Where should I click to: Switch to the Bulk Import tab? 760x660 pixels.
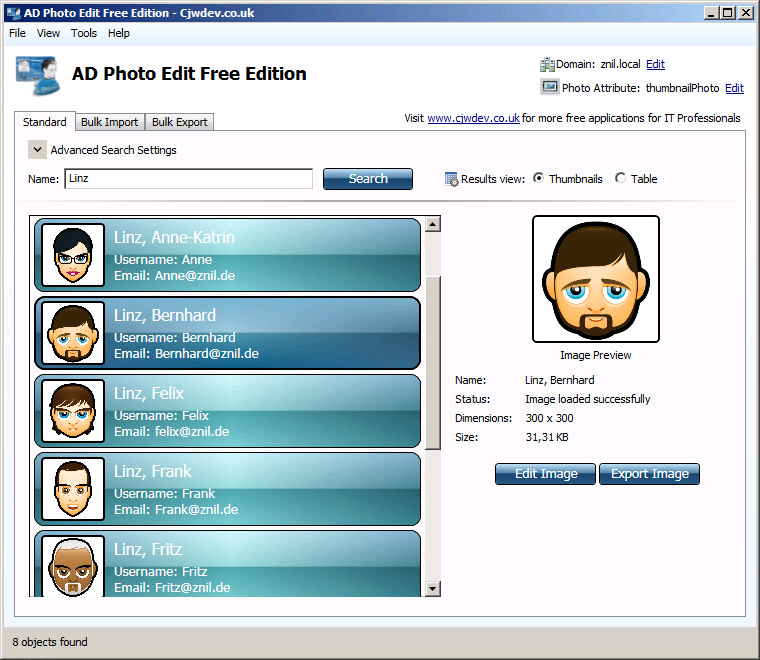[109, 122]
